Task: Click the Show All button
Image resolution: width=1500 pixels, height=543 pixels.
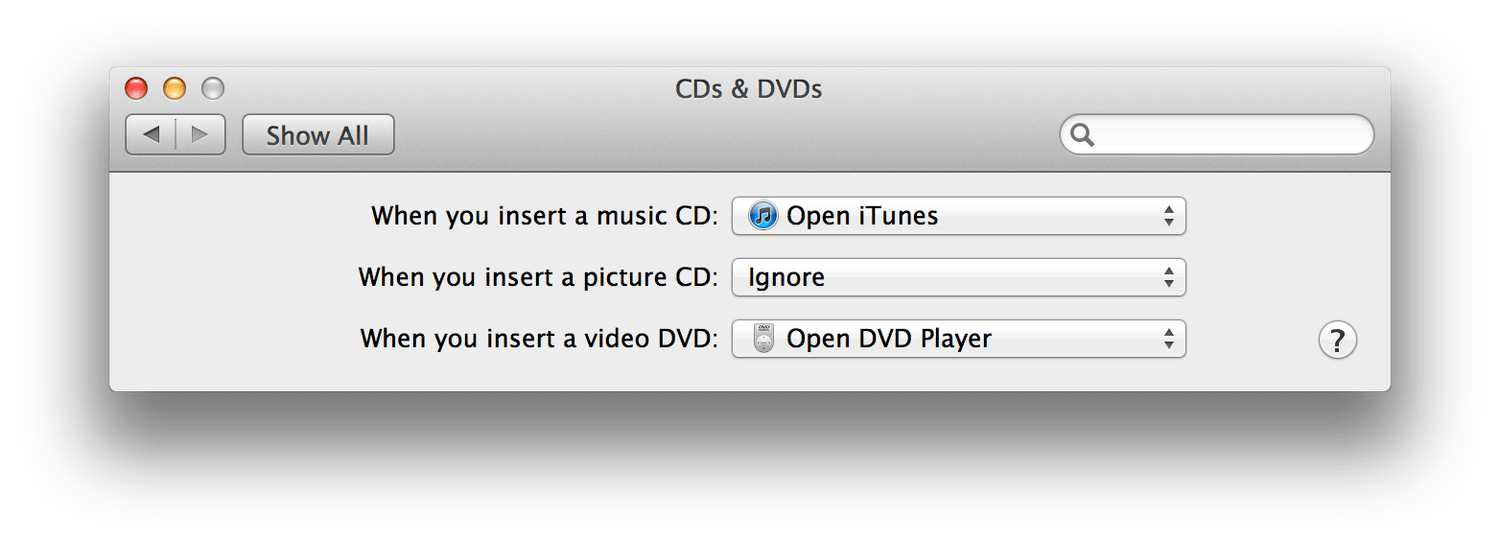Action: coord(318,135)
